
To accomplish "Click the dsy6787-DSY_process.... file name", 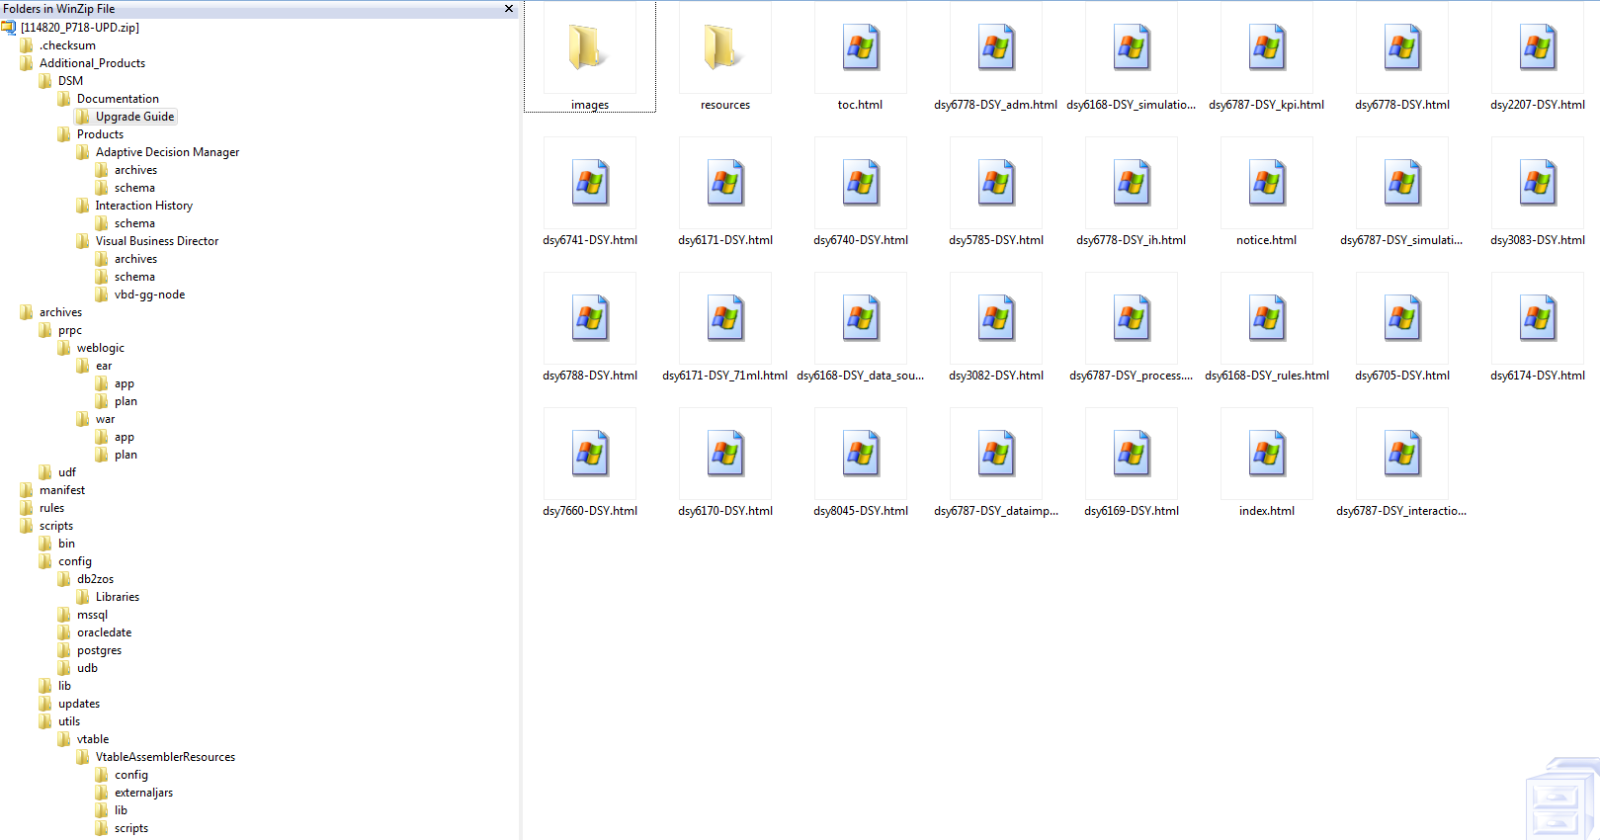I will point(1131,376).
